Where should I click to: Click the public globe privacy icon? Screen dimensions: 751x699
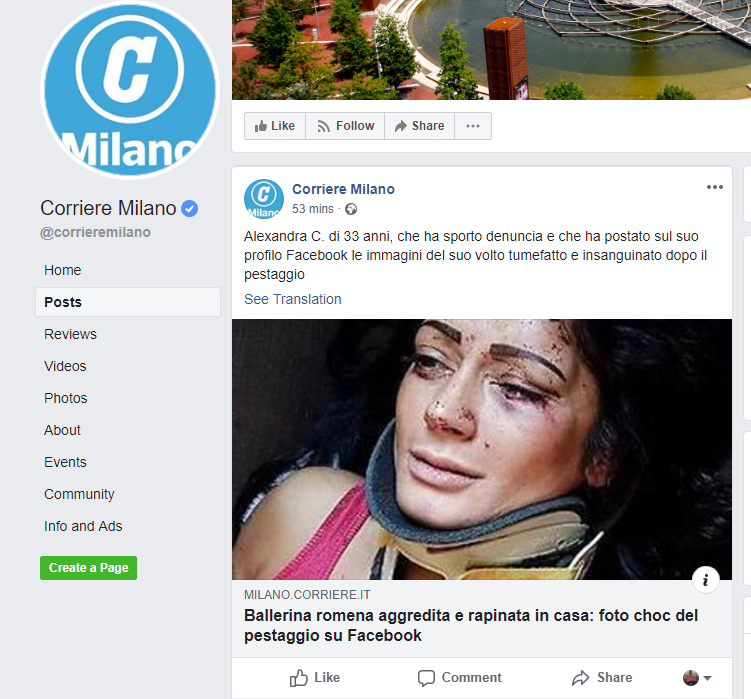point(351,209)
